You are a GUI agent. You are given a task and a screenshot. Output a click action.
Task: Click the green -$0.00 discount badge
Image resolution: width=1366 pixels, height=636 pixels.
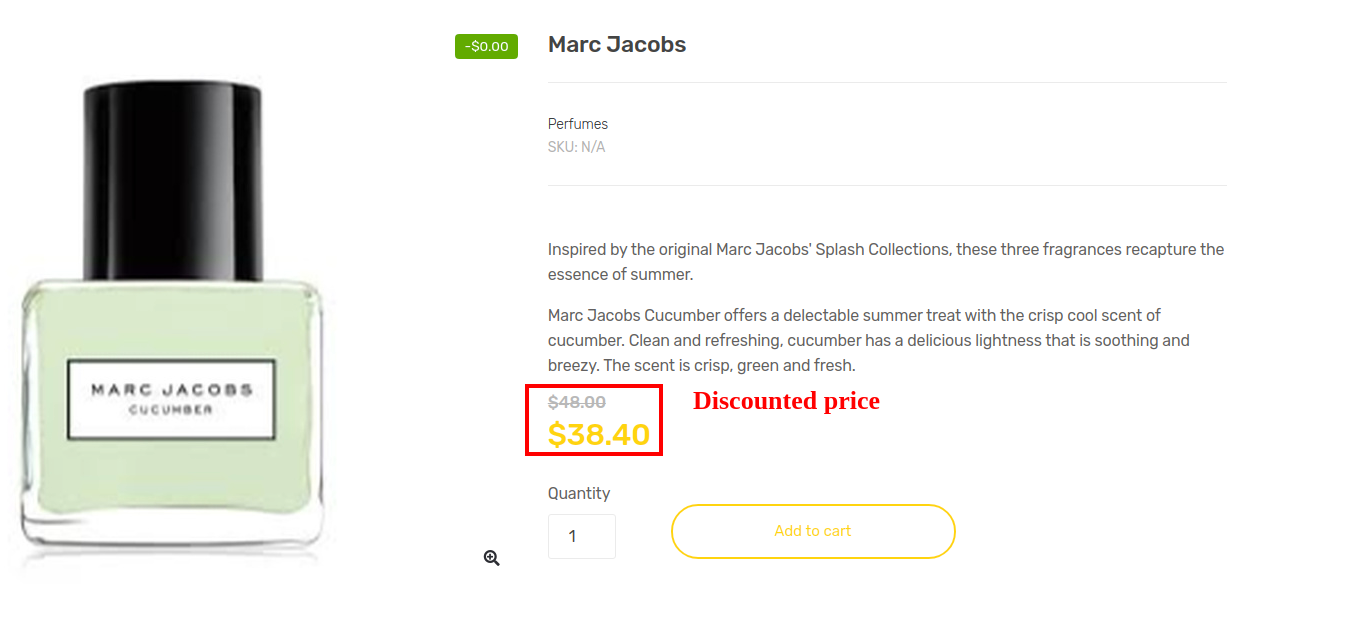click(x=486, y=46)
